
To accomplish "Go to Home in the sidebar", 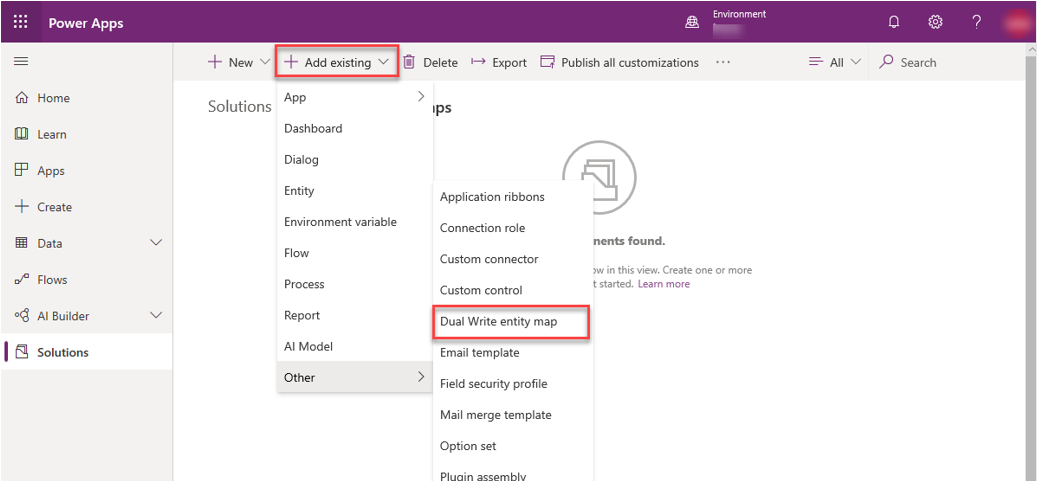I will [53, 98].
